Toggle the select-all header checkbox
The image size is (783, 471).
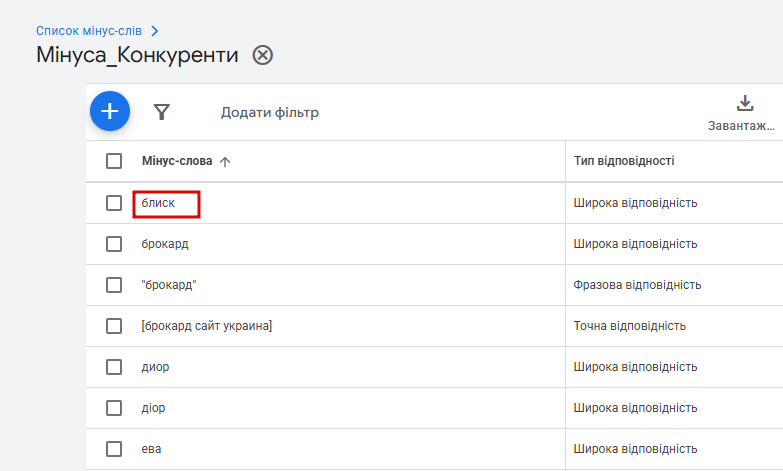coord(114,161)
